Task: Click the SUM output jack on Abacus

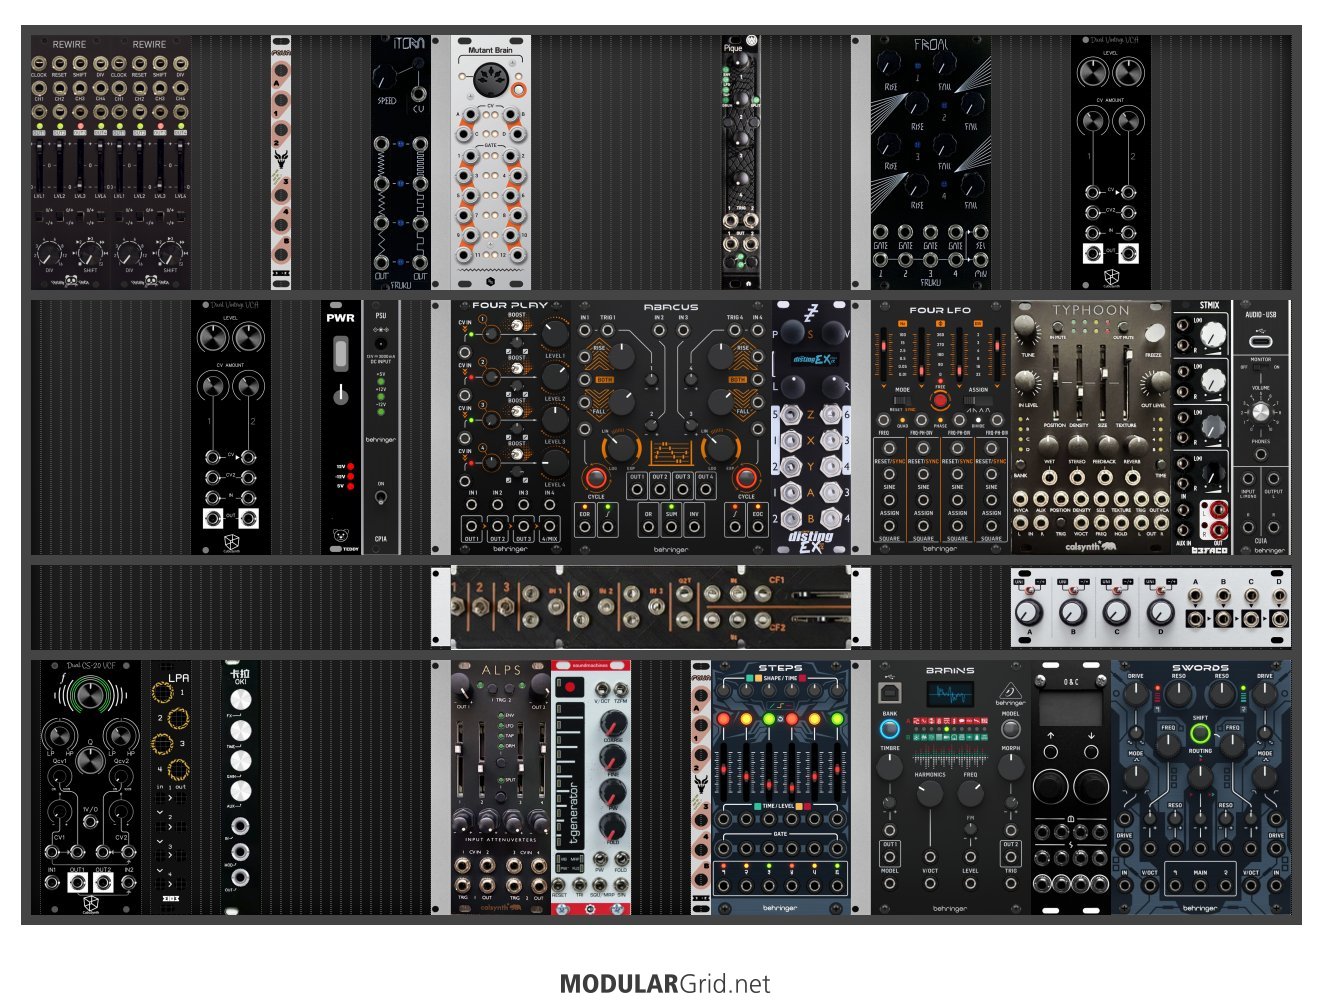Action: [670, 527]
